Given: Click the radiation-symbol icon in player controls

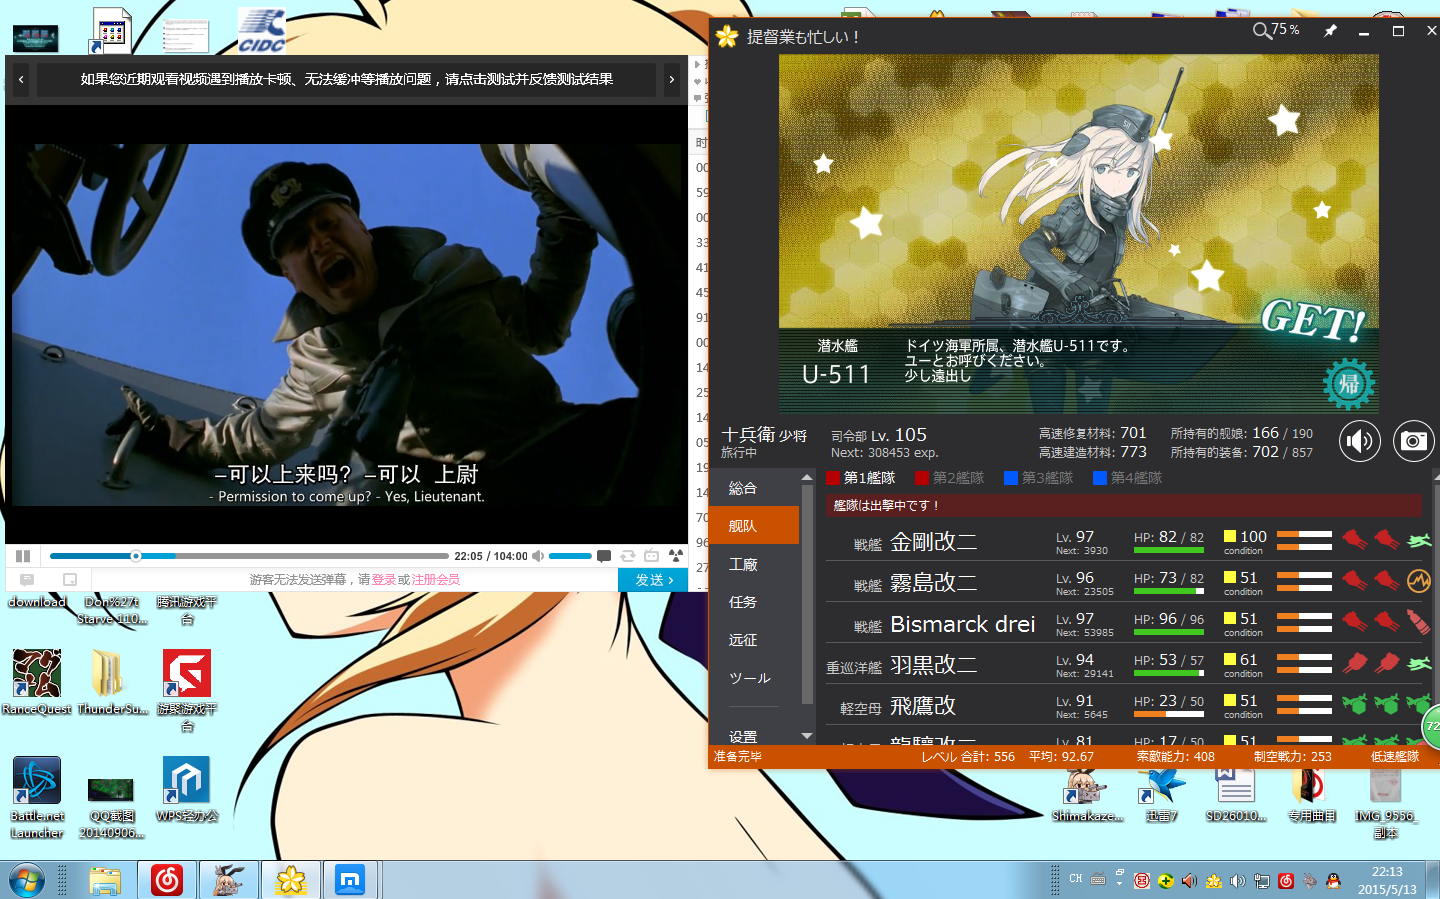Looking at the screenshot, I should pyautogui.click(x=676, y=556).
